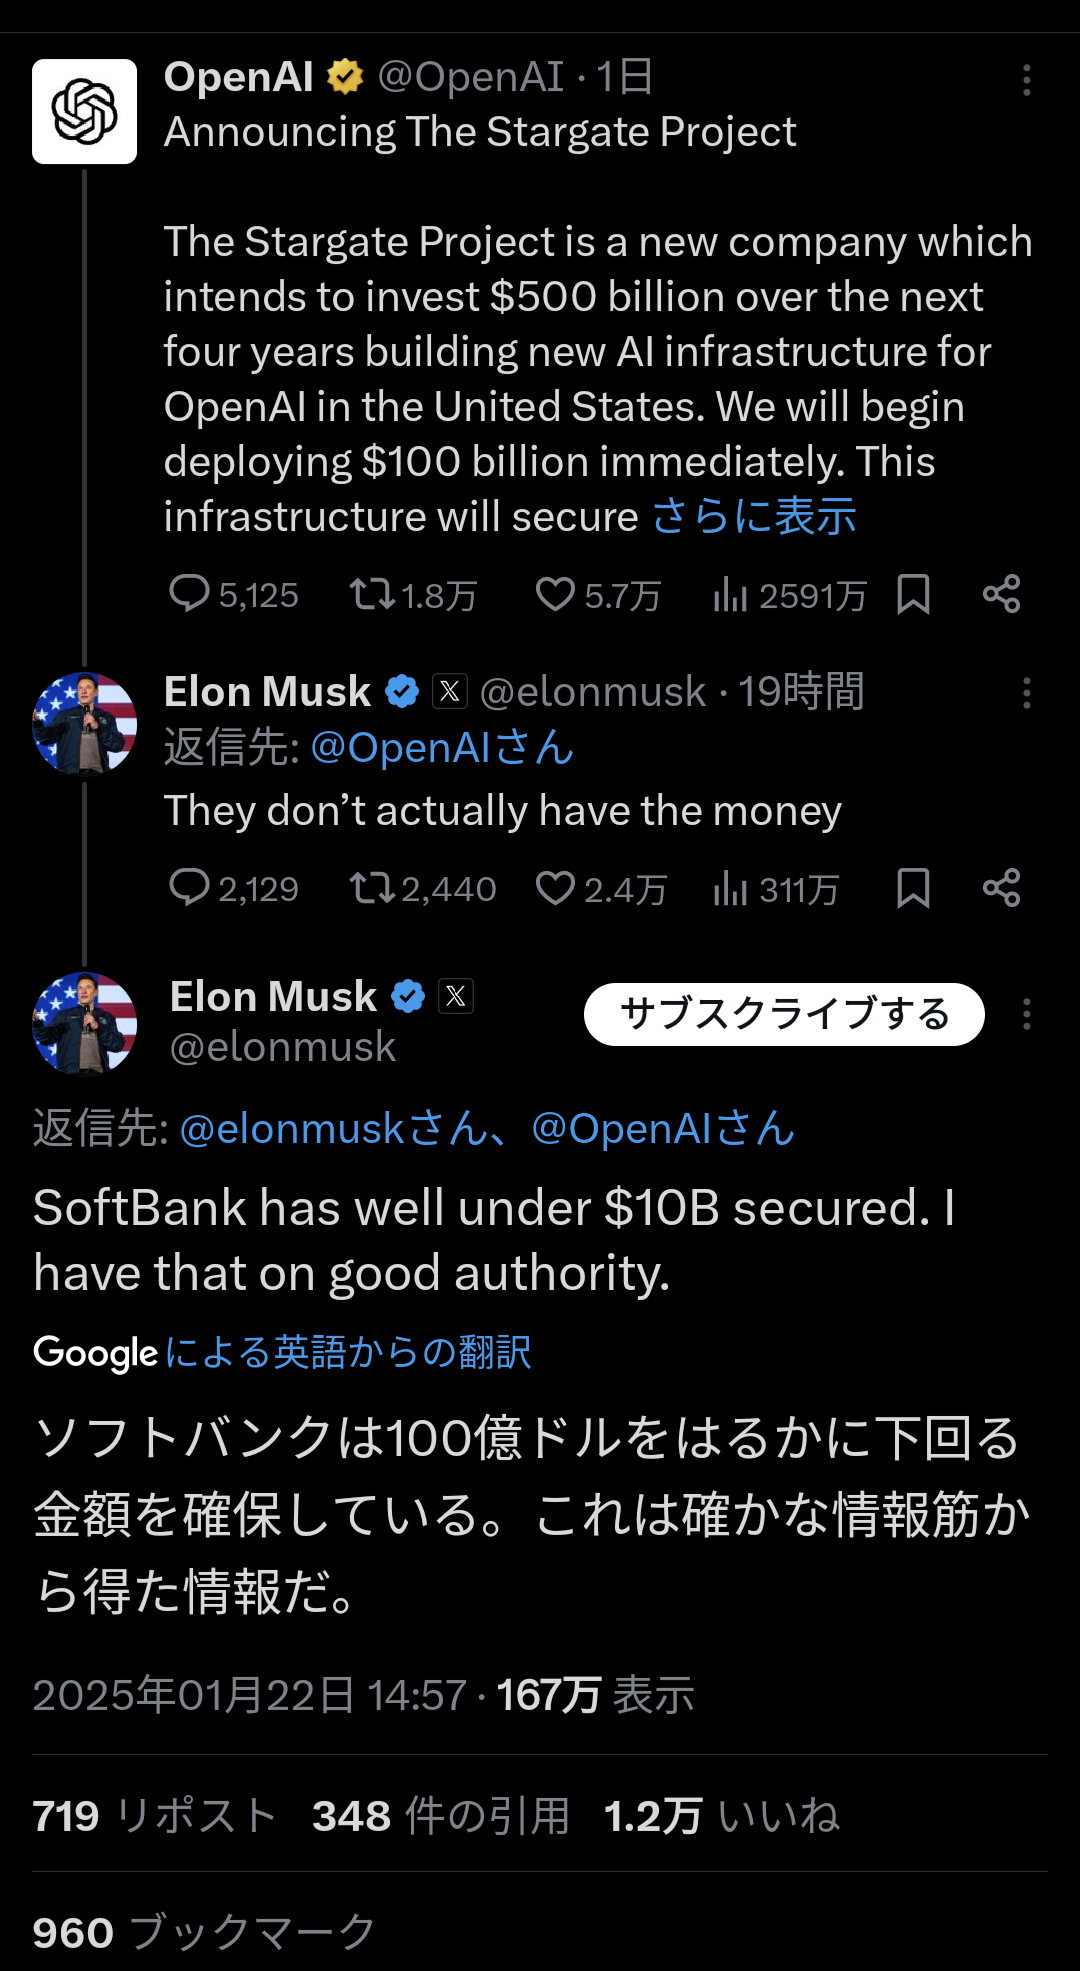
Task: Share OpenAI's Stargate announcement
Action: tap(1001, 594)
